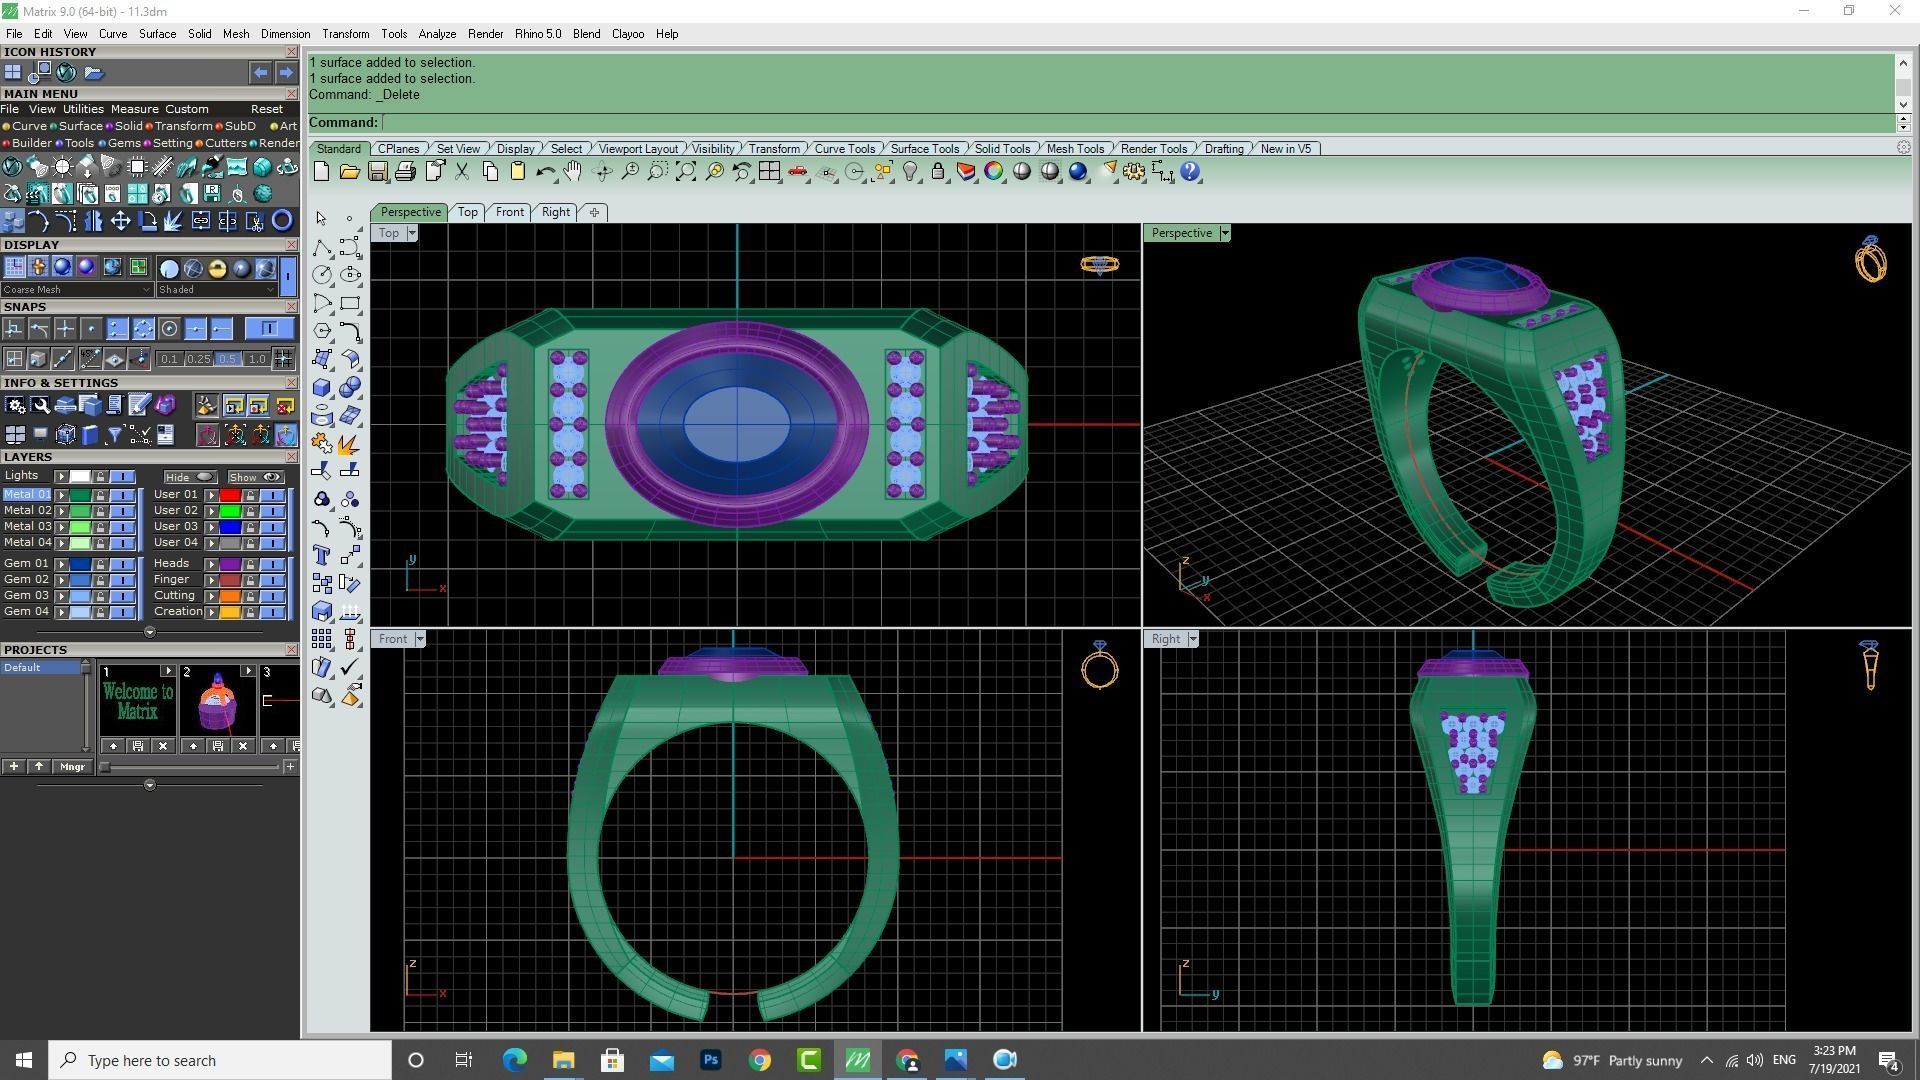The height and width of the screenshot is (1080, 1920).
Task: Toggle visibility switch for Gem 01 layer
Action: (x=123, y=564)
